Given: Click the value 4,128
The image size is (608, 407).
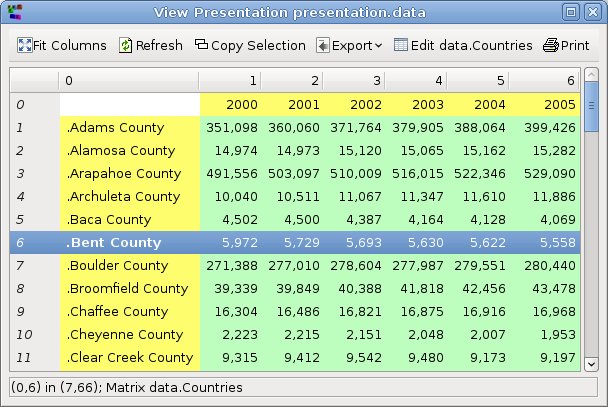Looking at the screenshot, I should (488, 219).
